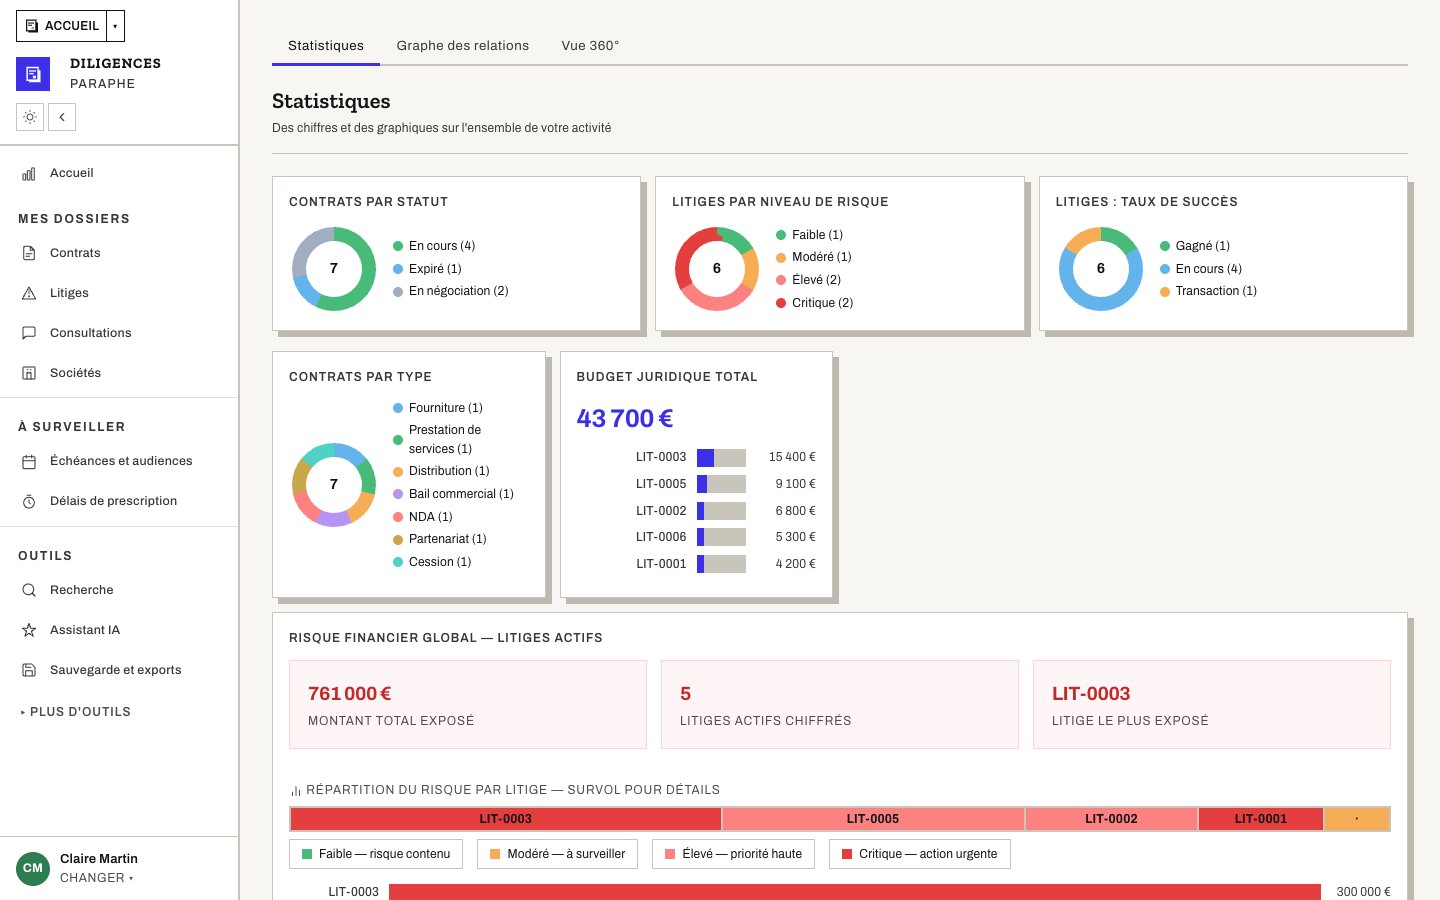Click the ACCUEIL home button
Viewport: 1440px width, 900px height.
[x=61, y=26]
